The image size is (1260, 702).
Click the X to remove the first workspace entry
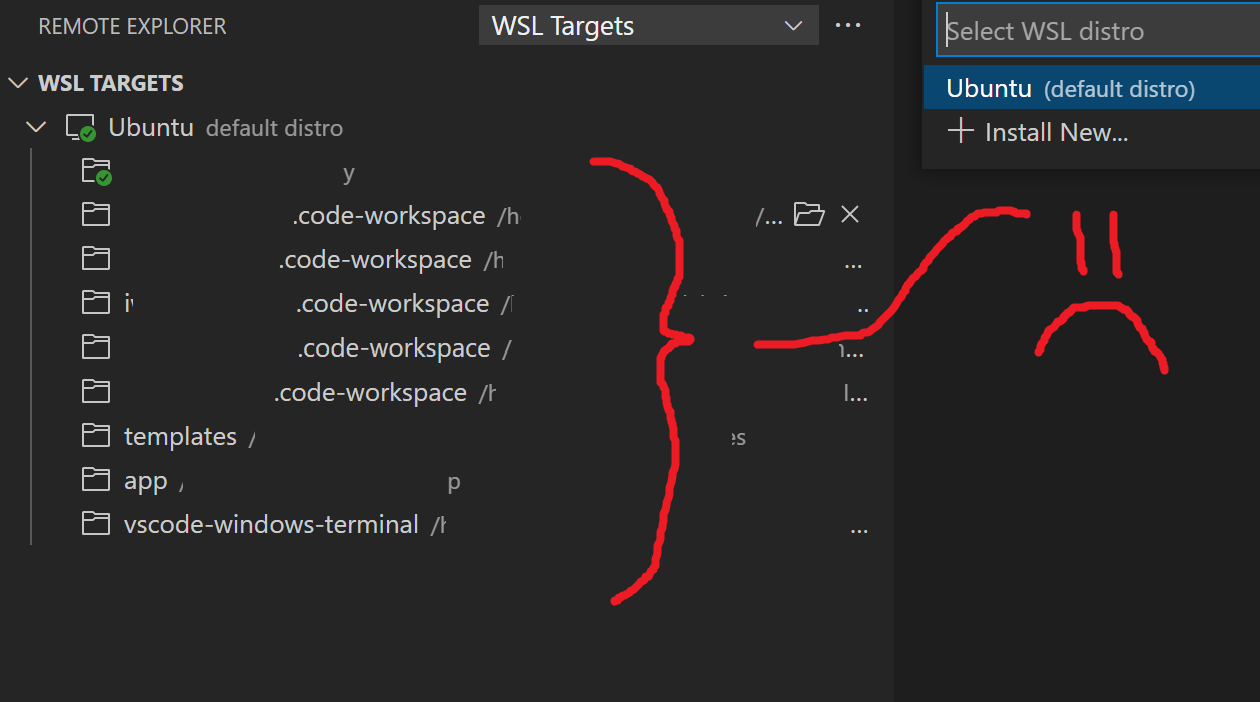click(x=850, y=213)
